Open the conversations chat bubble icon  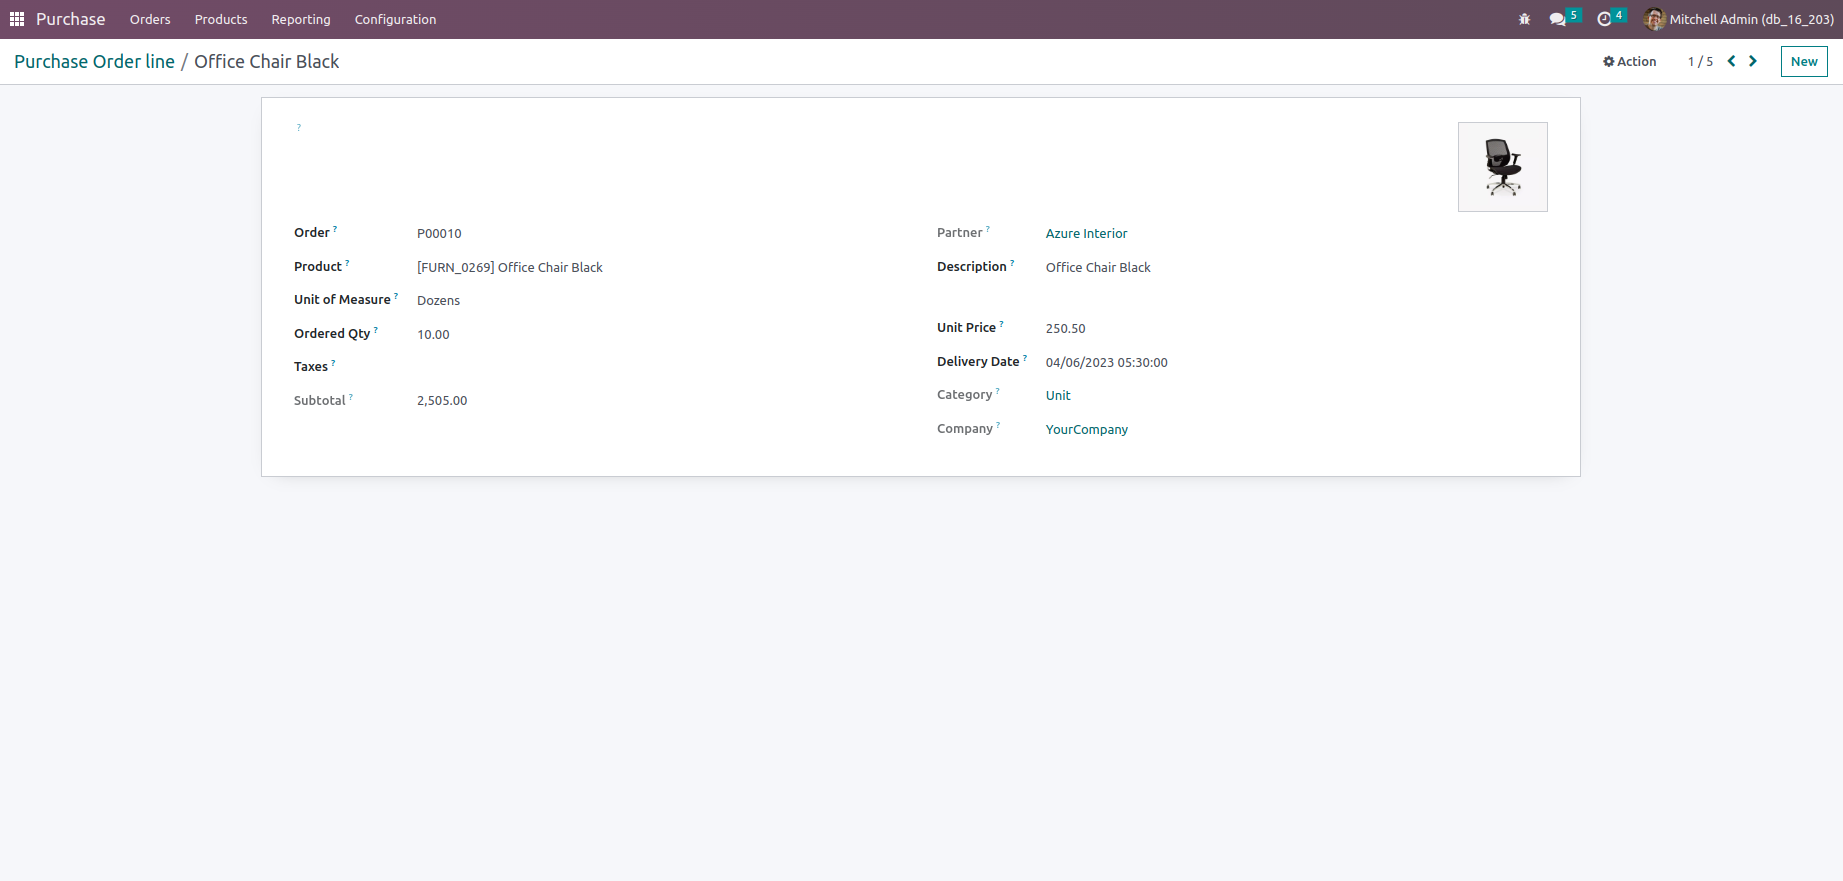tap(1557, 19)
